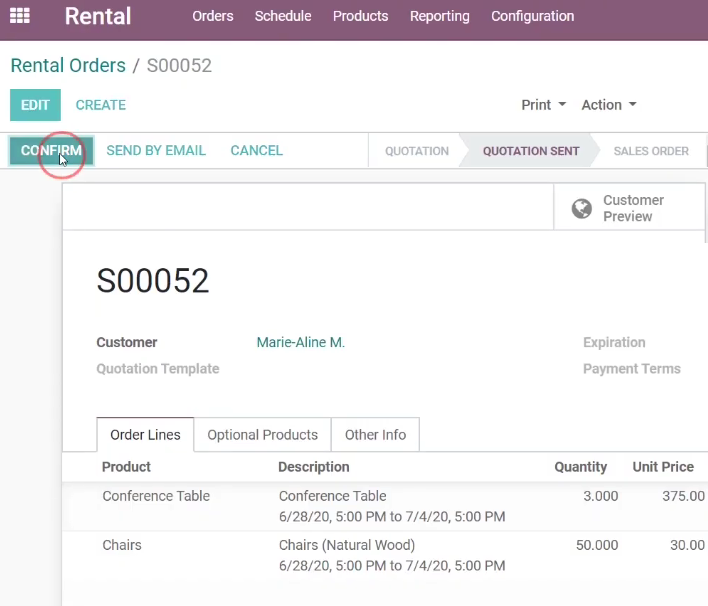Confirm the rental quotation
This screenshot has height=606, width=708.
51,150
